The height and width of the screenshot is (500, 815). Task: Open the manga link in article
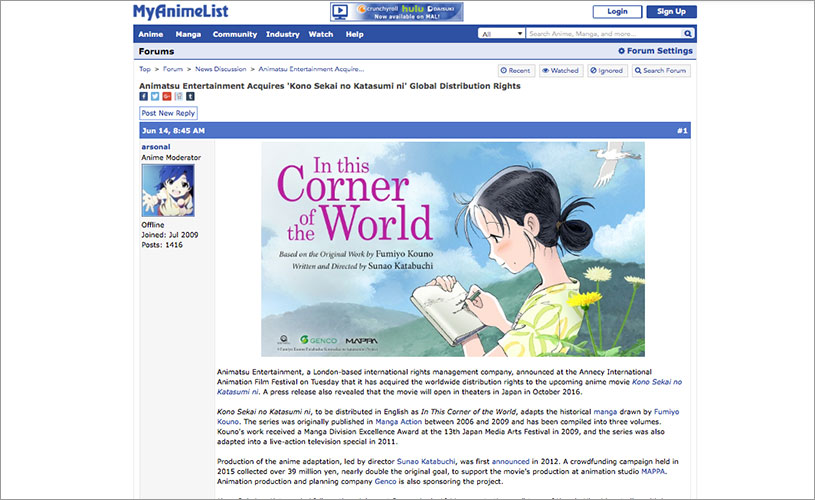tap(605, 412)
